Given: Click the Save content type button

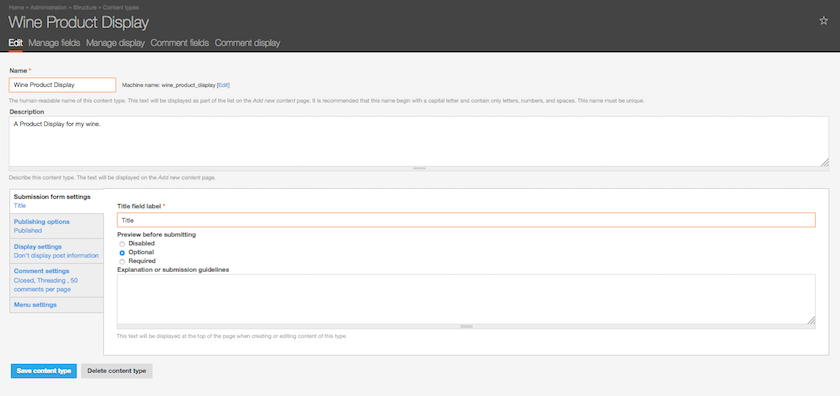Looking at the screenshot, I should (x=44, y=371).
